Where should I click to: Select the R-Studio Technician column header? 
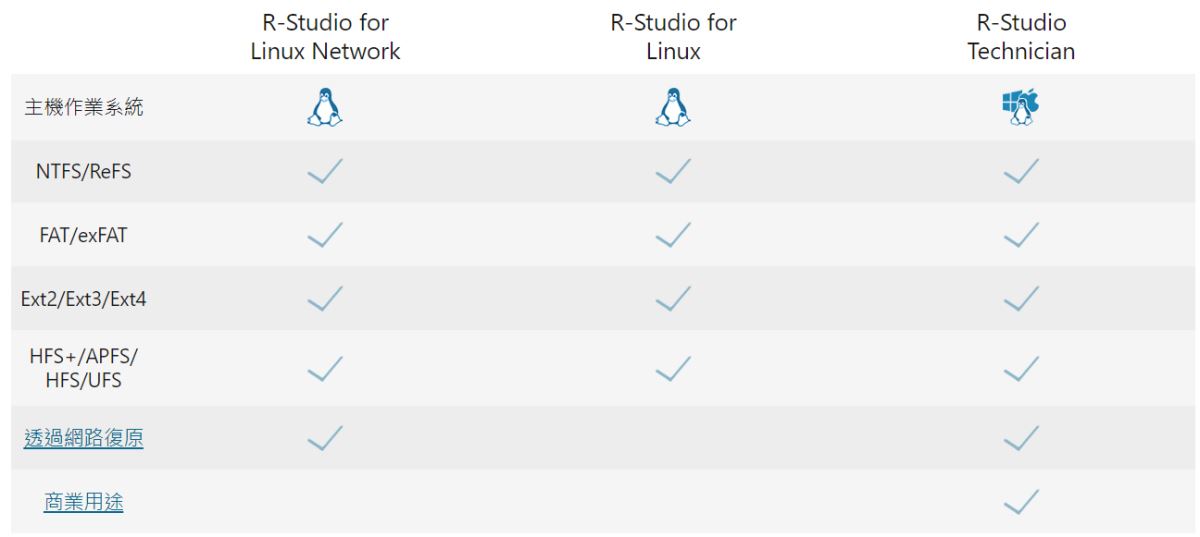point(1021,37)
